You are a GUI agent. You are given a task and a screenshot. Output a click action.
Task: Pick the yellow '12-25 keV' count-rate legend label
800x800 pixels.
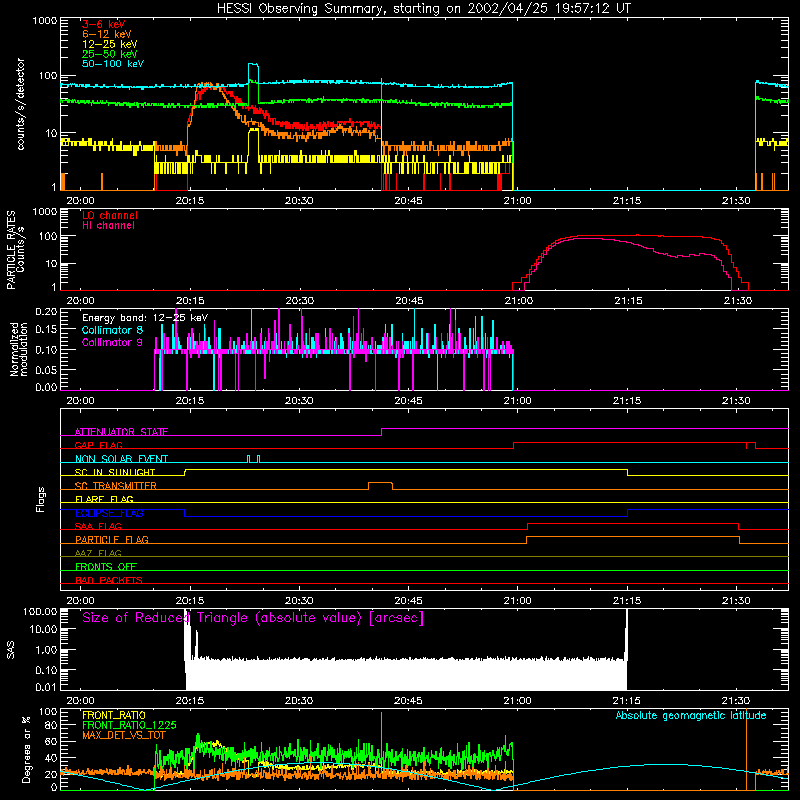point(110,44)
